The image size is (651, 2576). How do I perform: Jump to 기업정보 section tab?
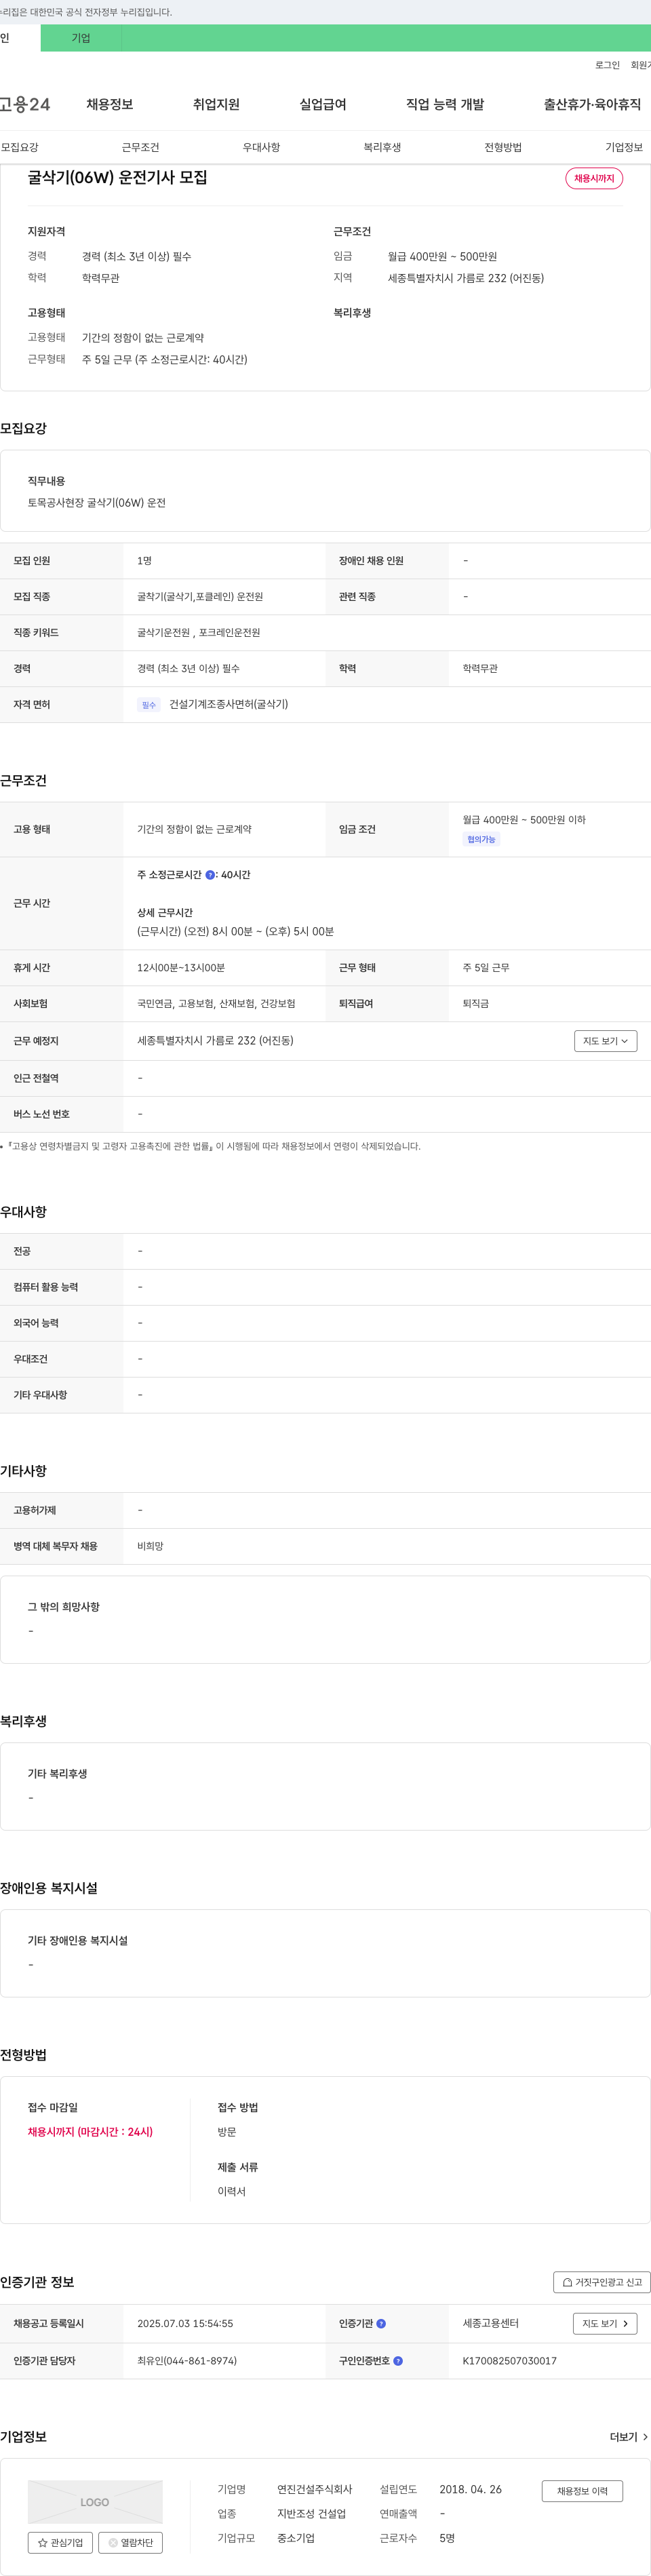[624, 147]
